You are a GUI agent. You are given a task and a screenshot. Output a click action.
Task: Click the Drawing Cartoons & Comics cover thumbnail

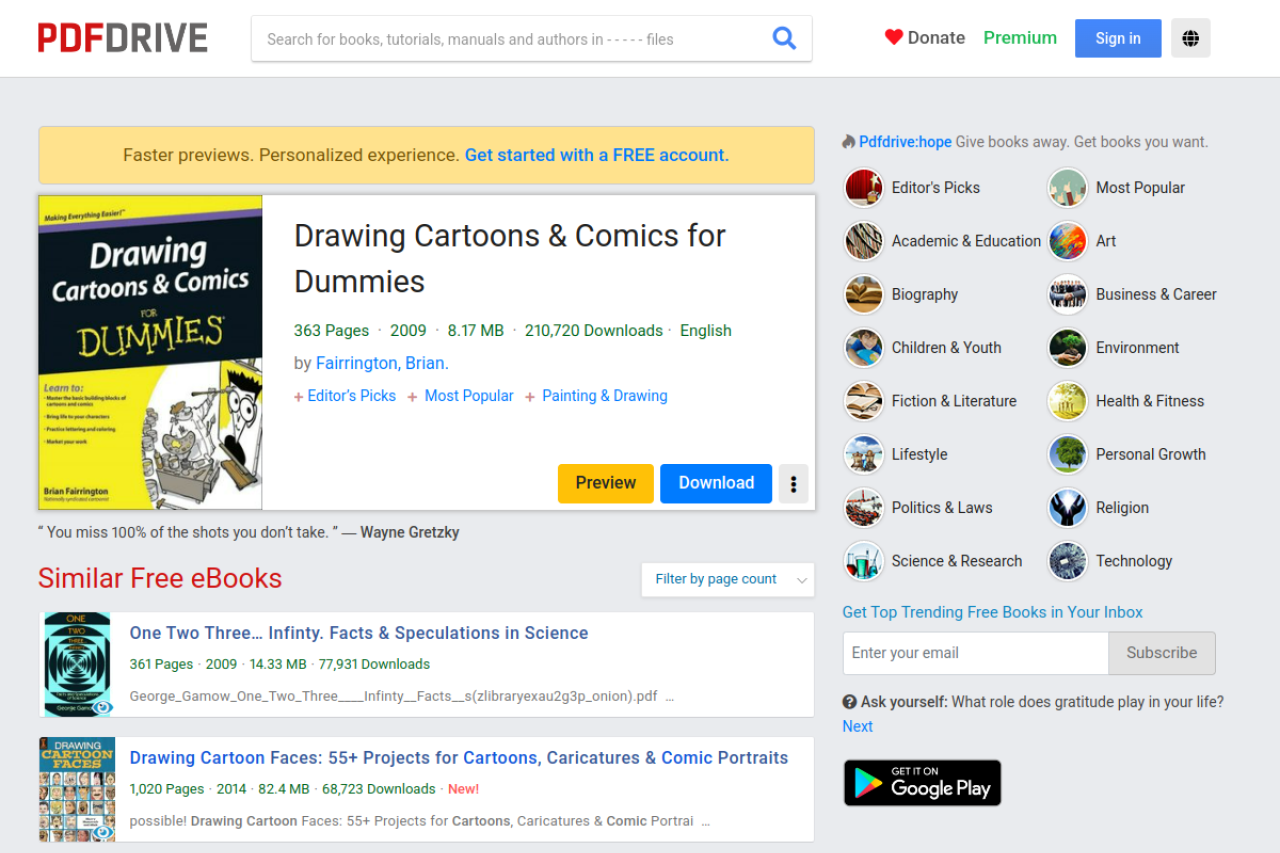(x=150, y=353)
